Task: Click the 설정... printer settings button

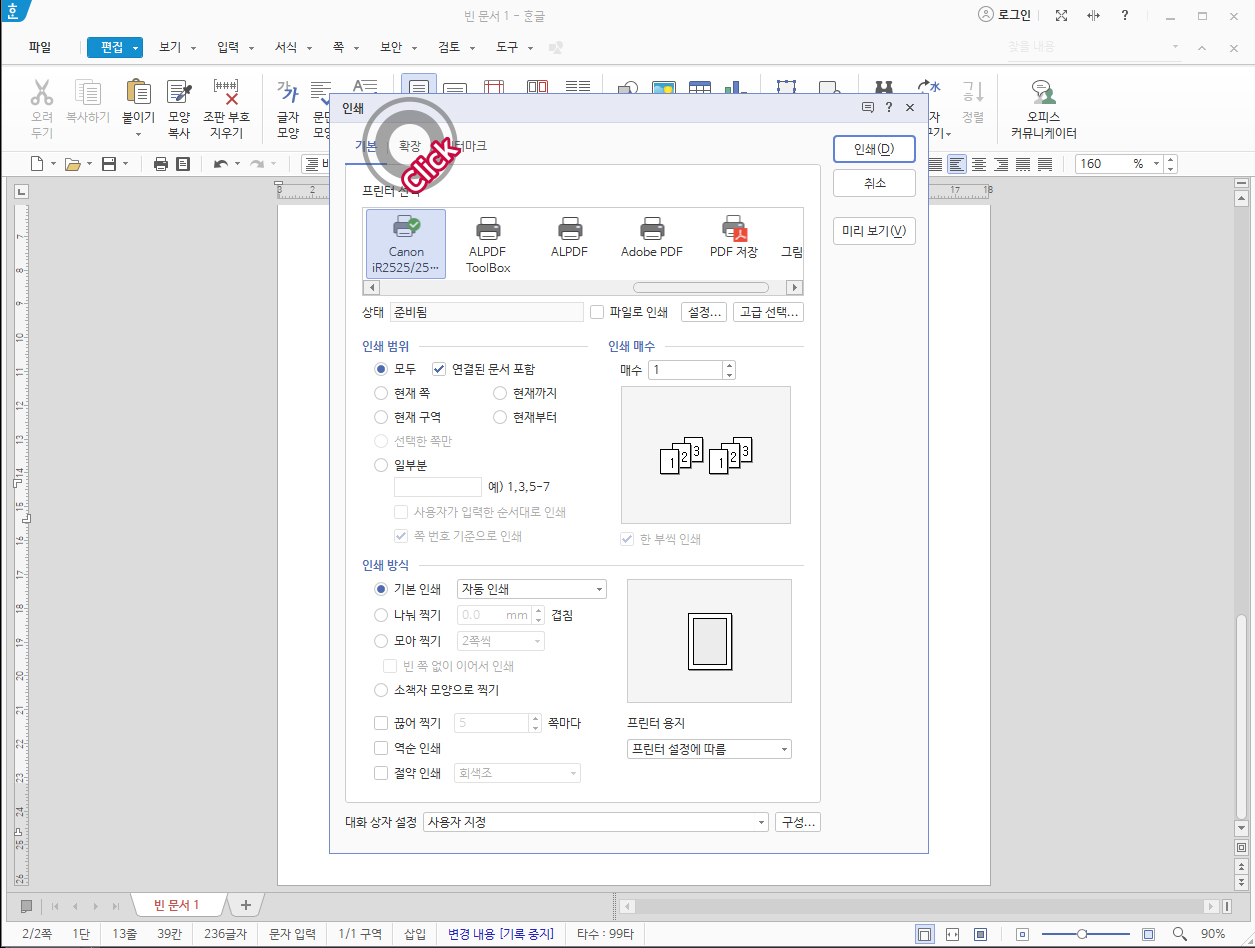Action: pos(703,312)
